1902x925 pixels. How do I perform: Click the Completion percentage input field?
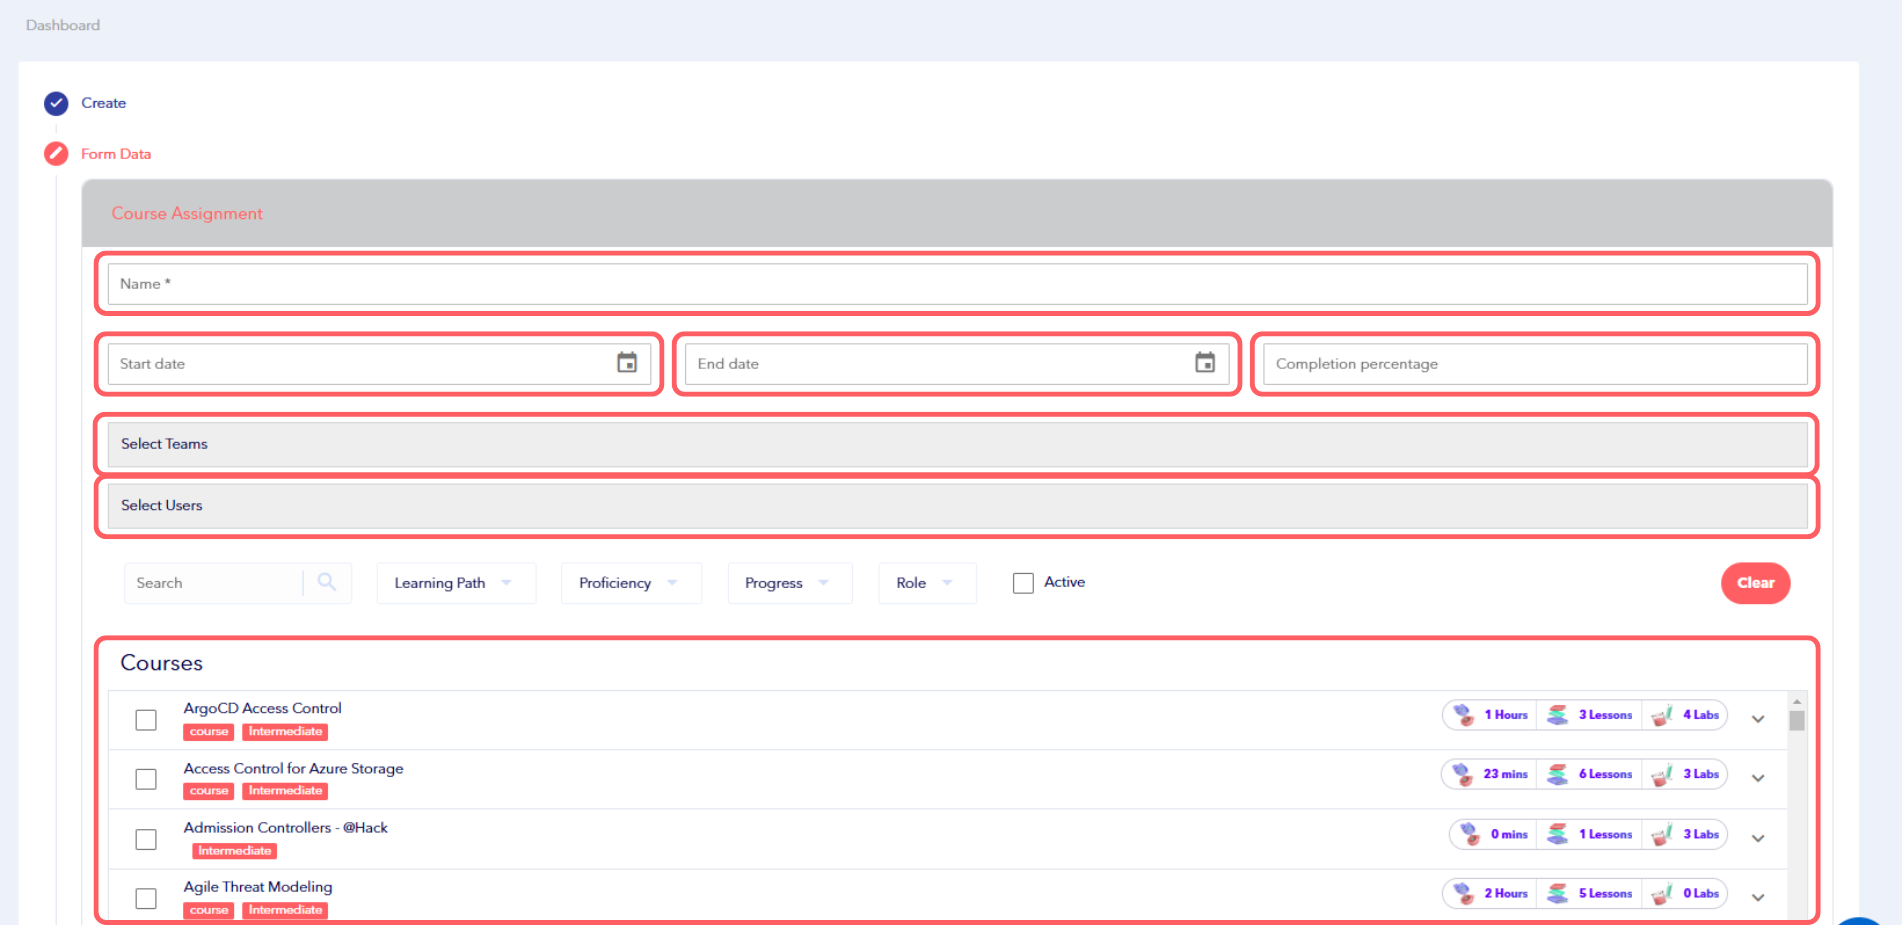[1534, 363]
